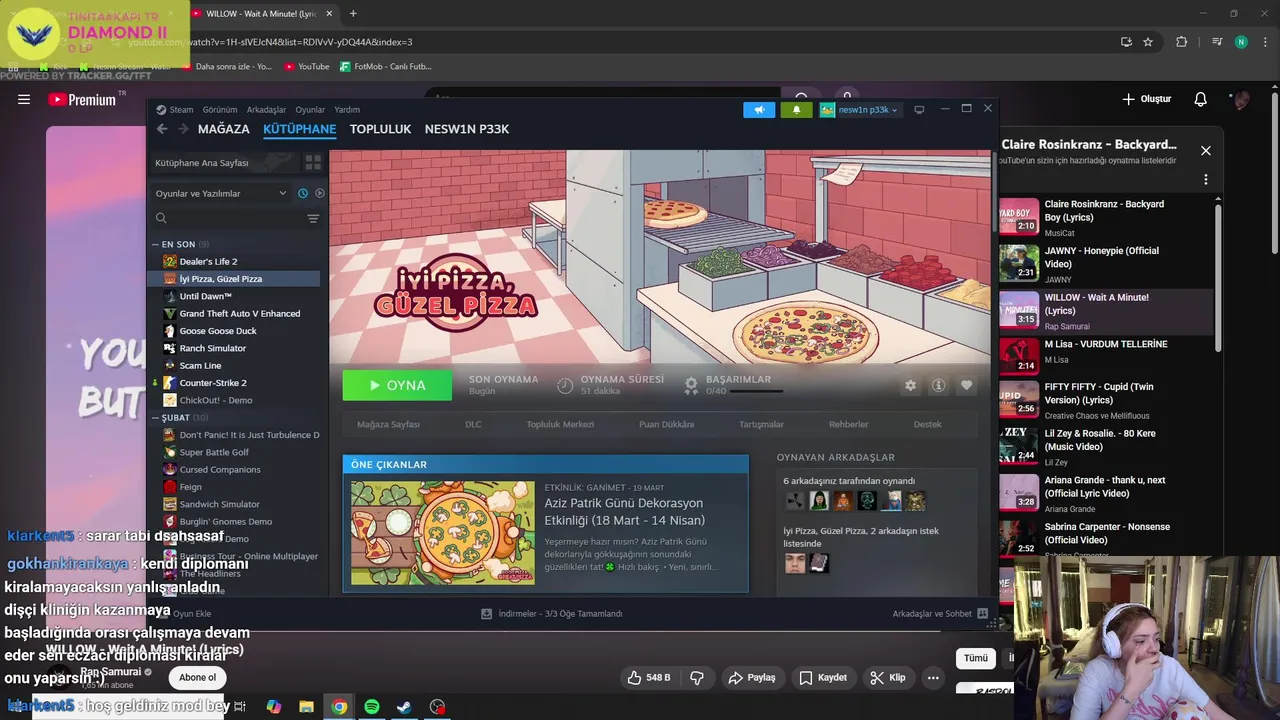Open the Yardım menu

[347, 110]
